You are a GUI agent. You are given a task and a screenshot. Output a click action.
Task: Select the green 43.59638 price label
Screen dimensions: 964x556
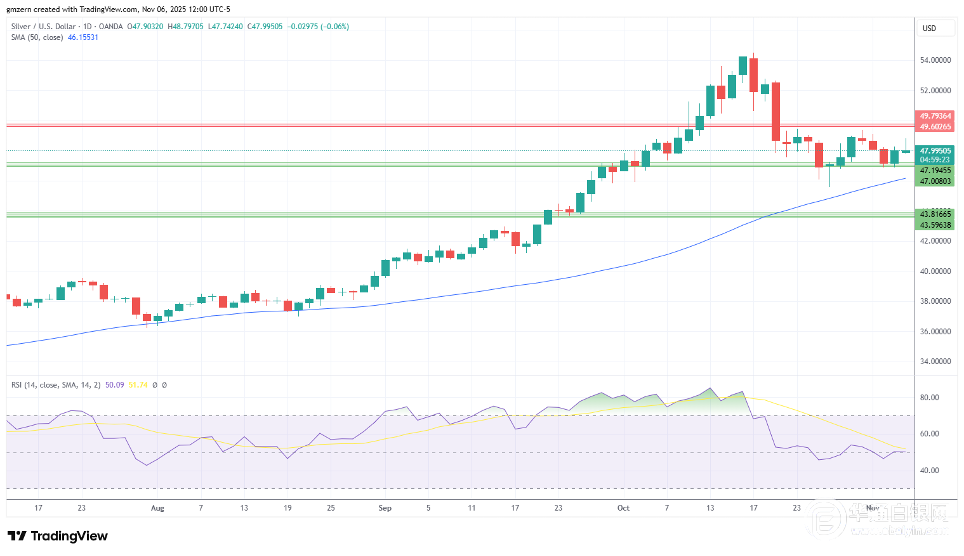937,225
